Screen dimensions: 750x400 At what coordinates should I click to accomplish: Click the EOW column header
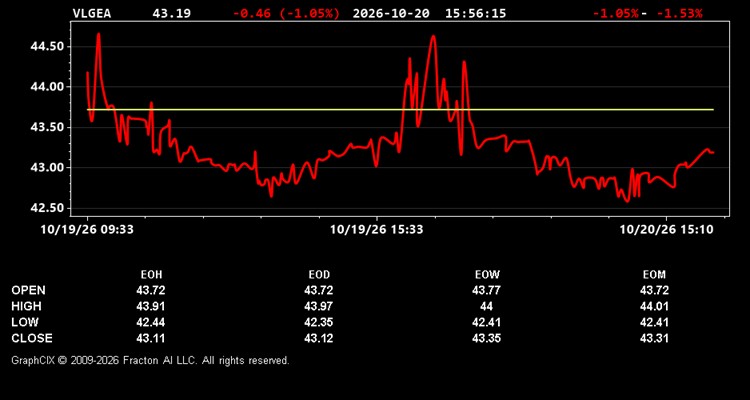pos(487,275)
